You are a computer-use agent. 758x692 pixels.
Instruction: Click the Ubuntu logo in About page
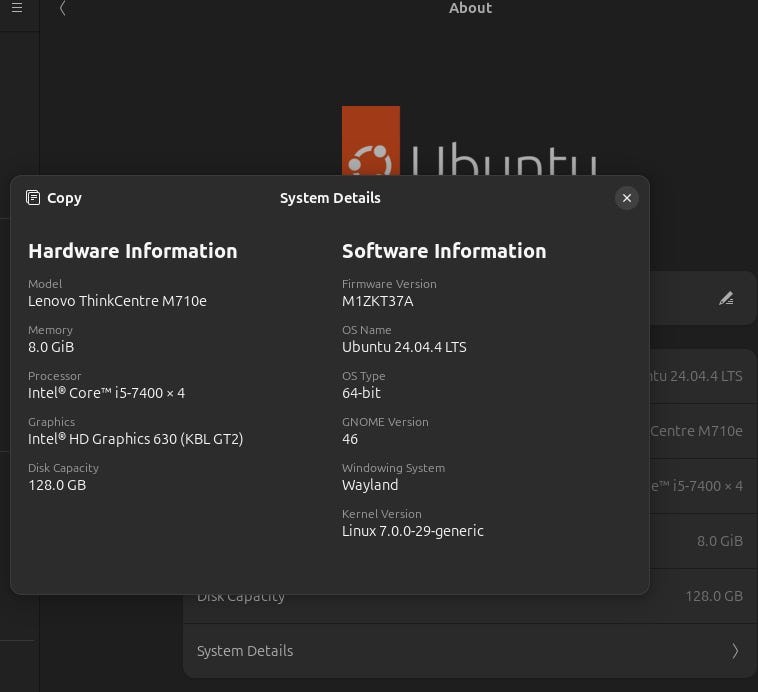click(x=469, y=141)
